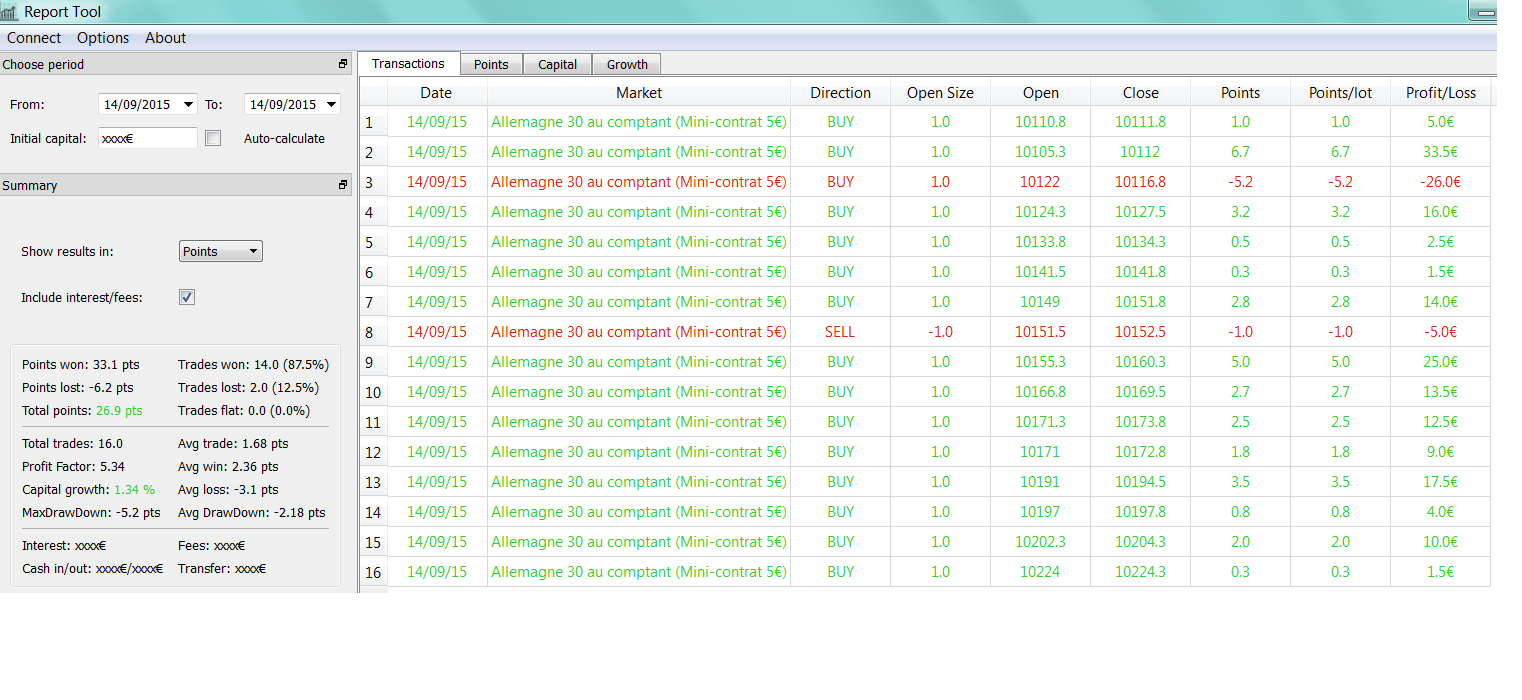Open the Options menu
The image size is (1522, 700).
103,38
